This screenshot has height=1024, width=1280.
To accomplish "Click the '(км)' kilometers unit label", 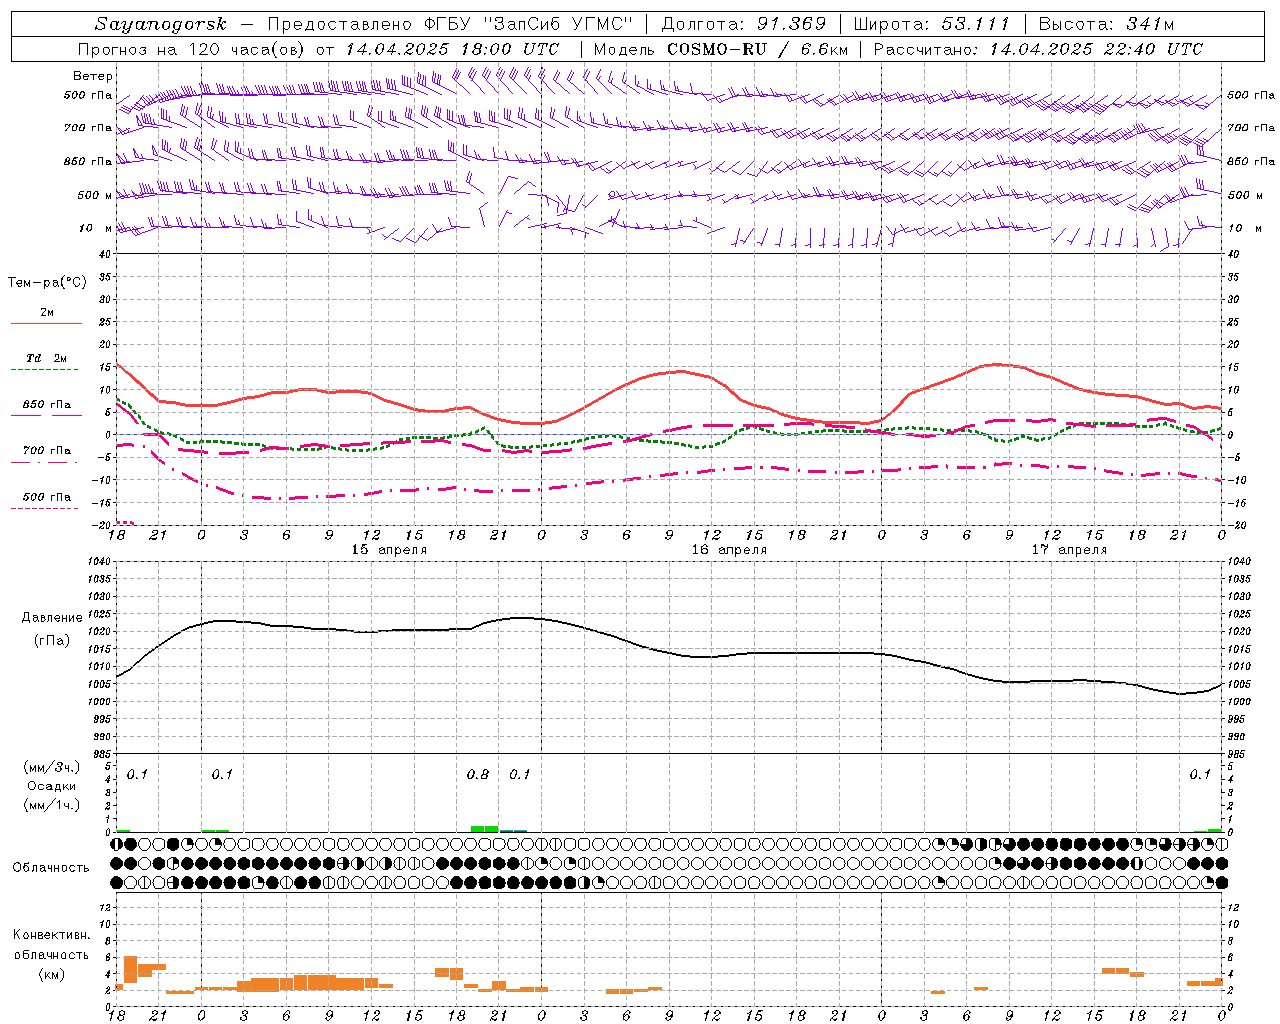I will (x=51, y=974).
